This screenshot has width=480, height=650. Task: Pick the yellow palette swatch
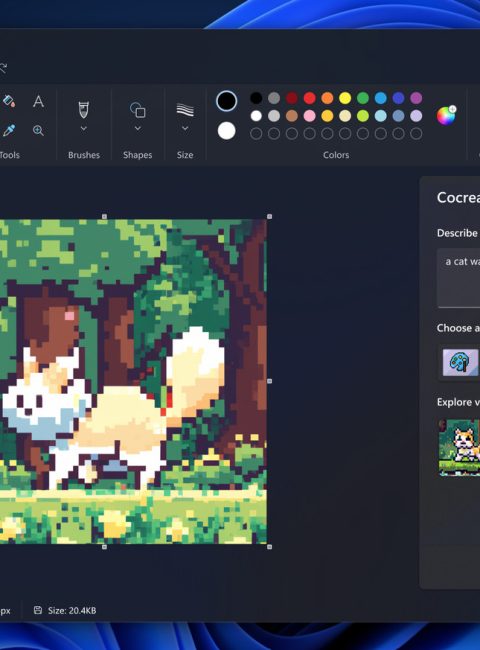coord(345,98)
